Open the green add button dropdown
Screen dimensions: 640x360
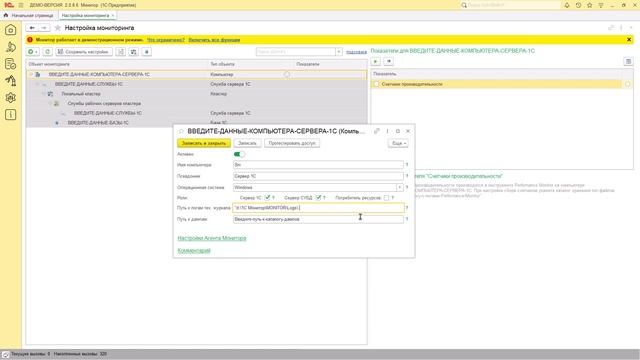33,52
